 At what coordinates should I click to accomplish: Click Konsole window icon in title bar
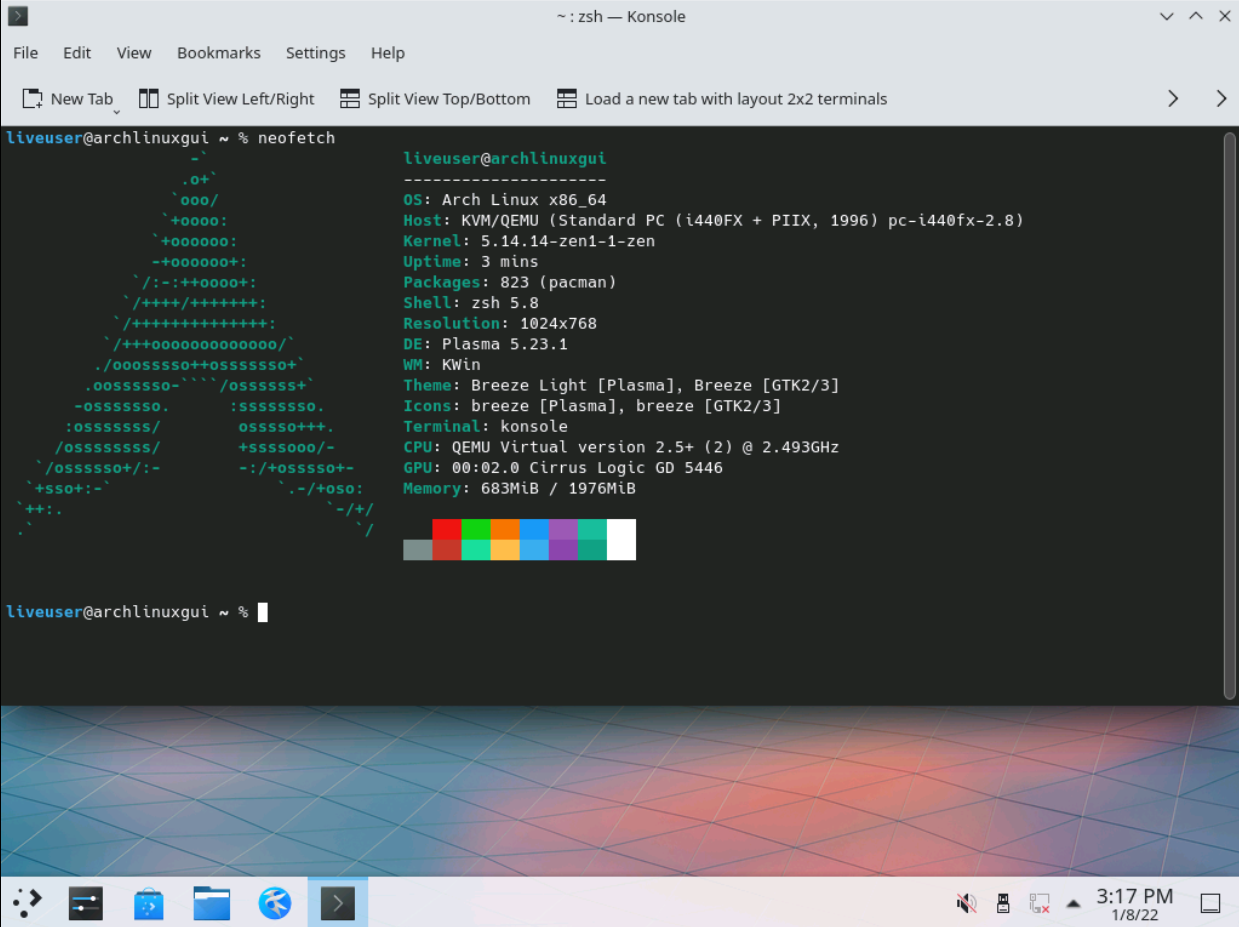pos(17,16)
